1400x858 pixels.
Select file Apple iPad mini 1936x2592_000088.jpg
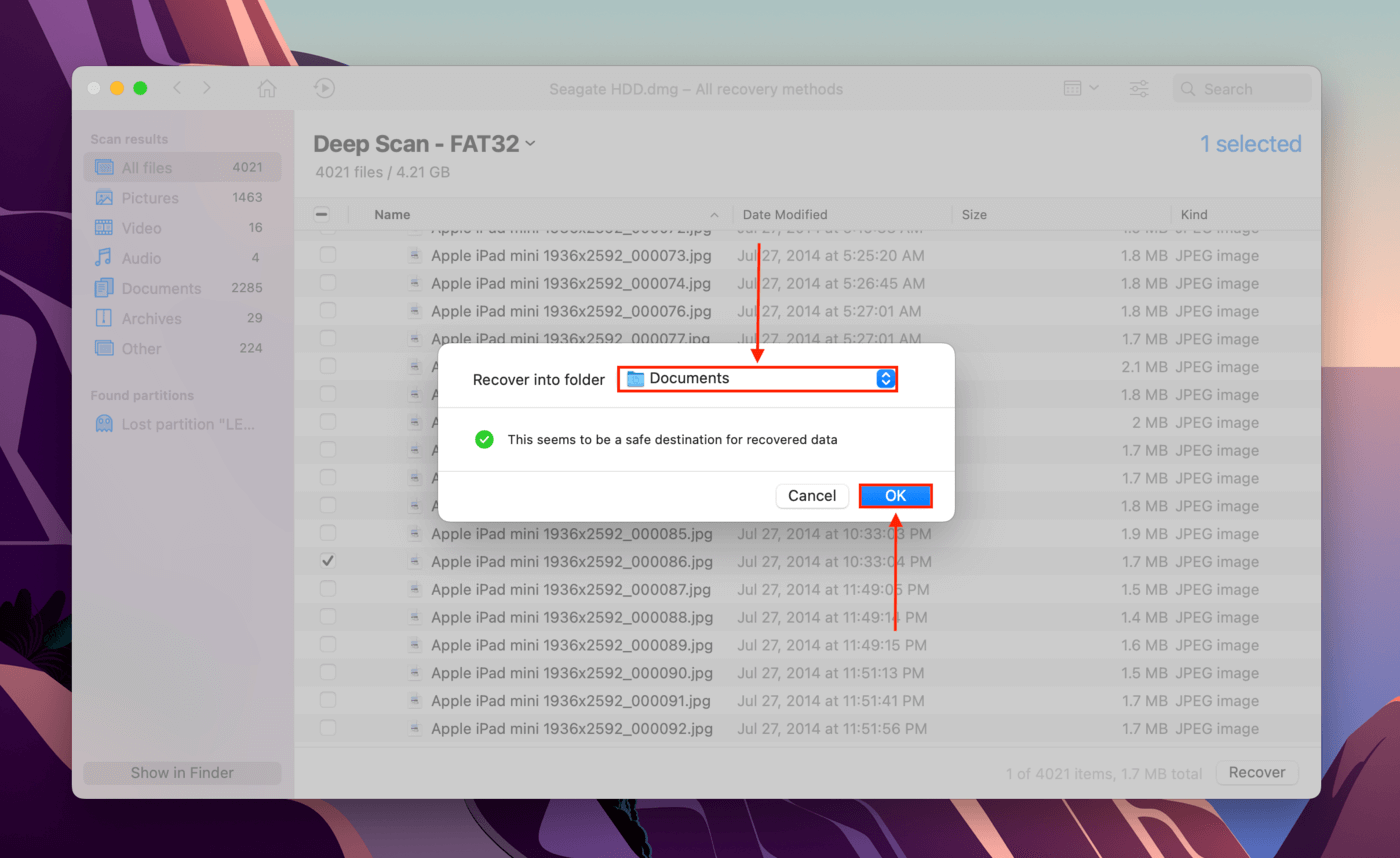pyautogui.click(x=571, y=617)
